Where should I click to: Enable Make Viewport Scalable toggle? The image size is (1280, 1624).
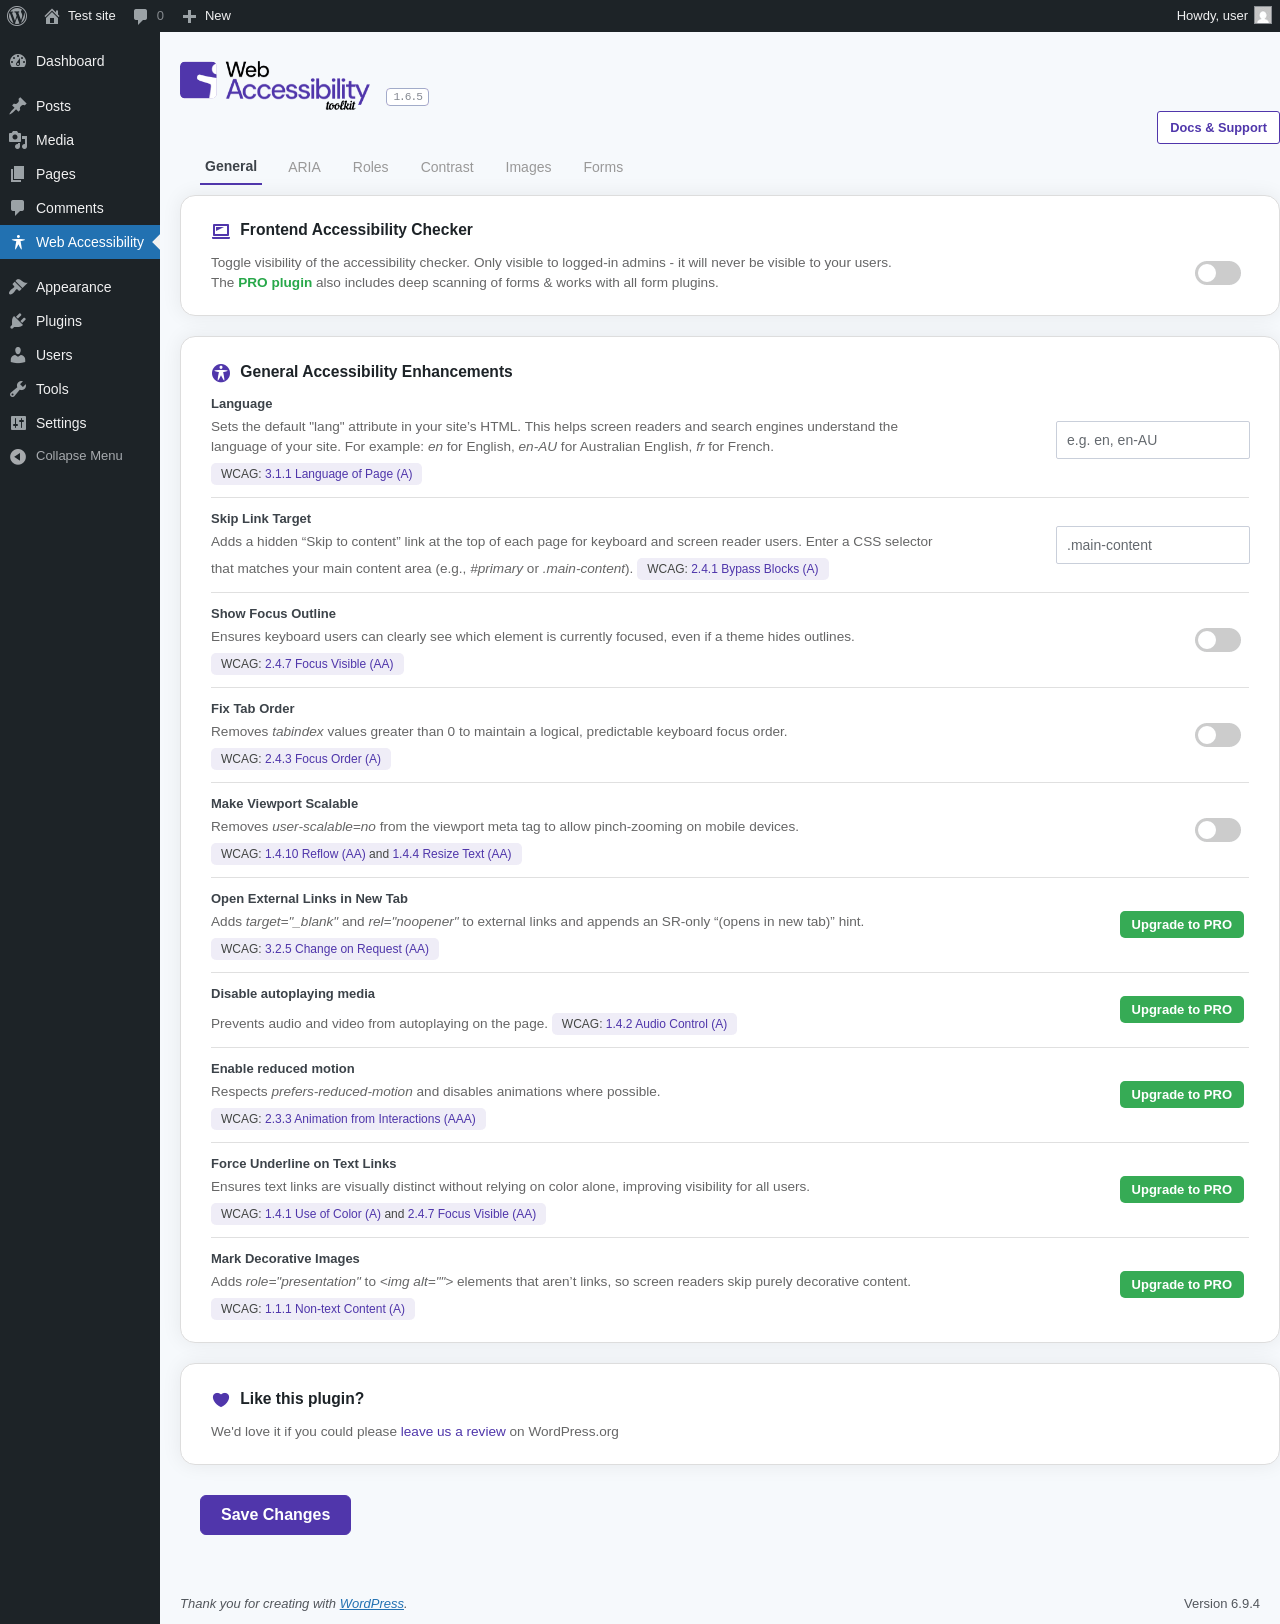point(1218,830)
